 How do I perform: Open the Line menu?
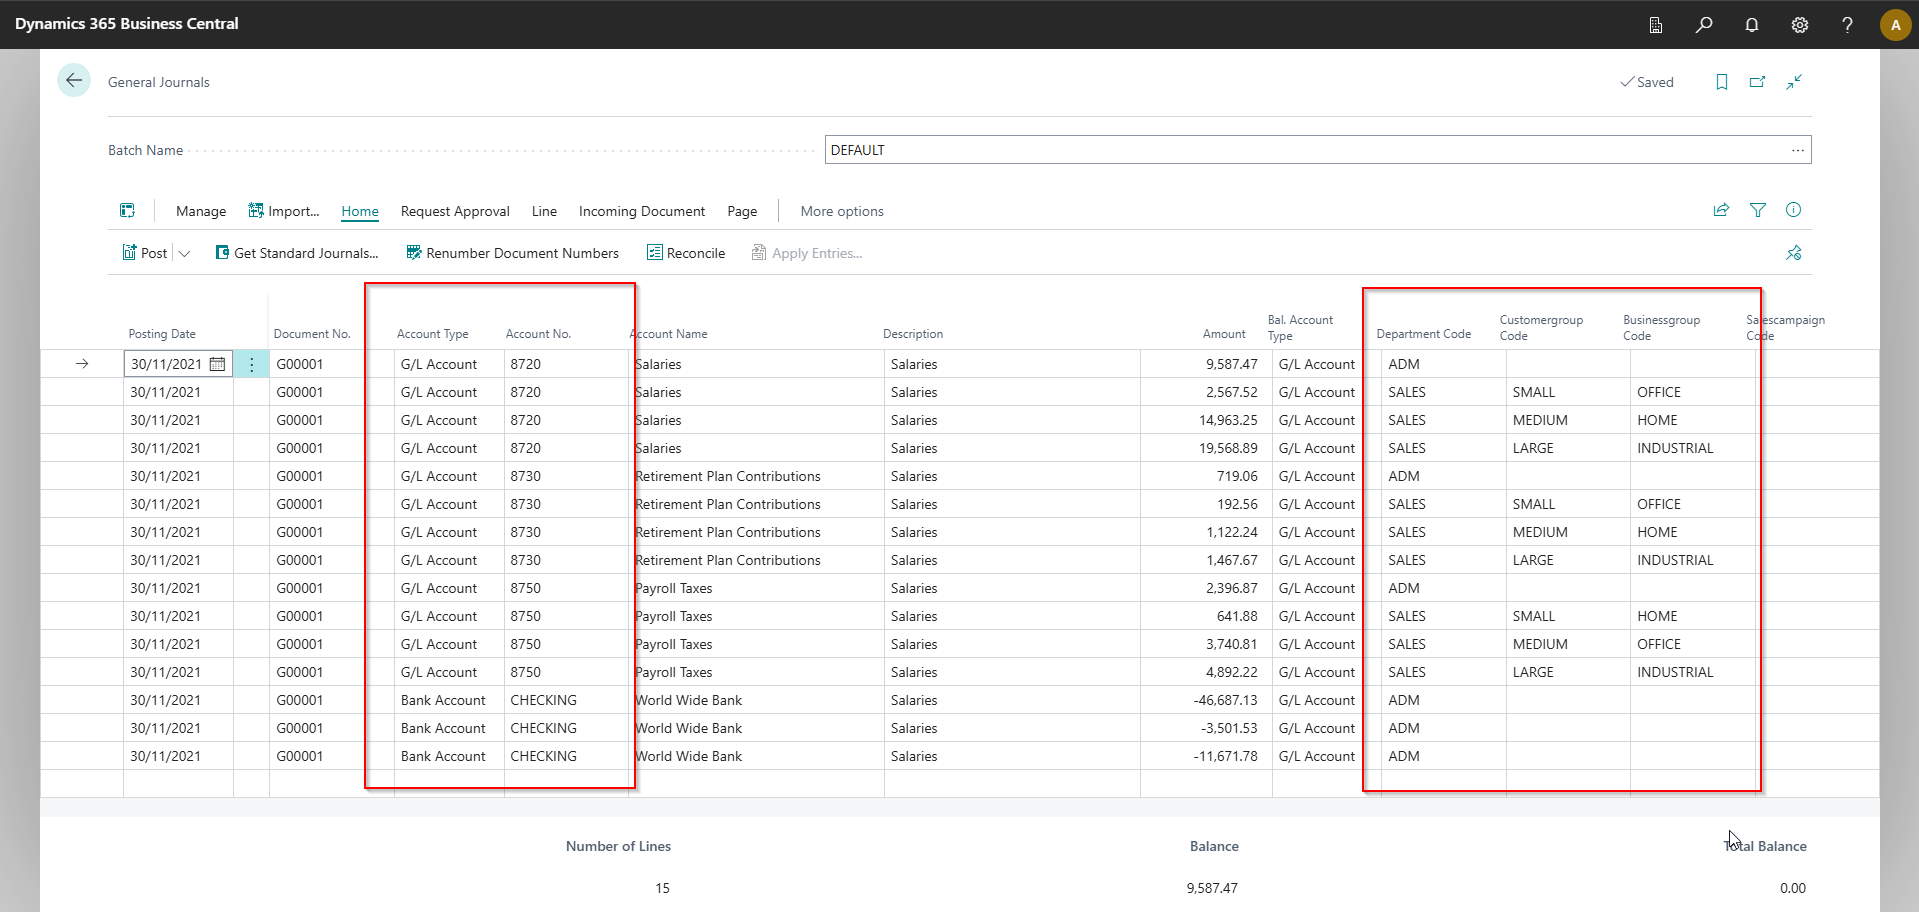pyautogui.click(x=544, y=211)
